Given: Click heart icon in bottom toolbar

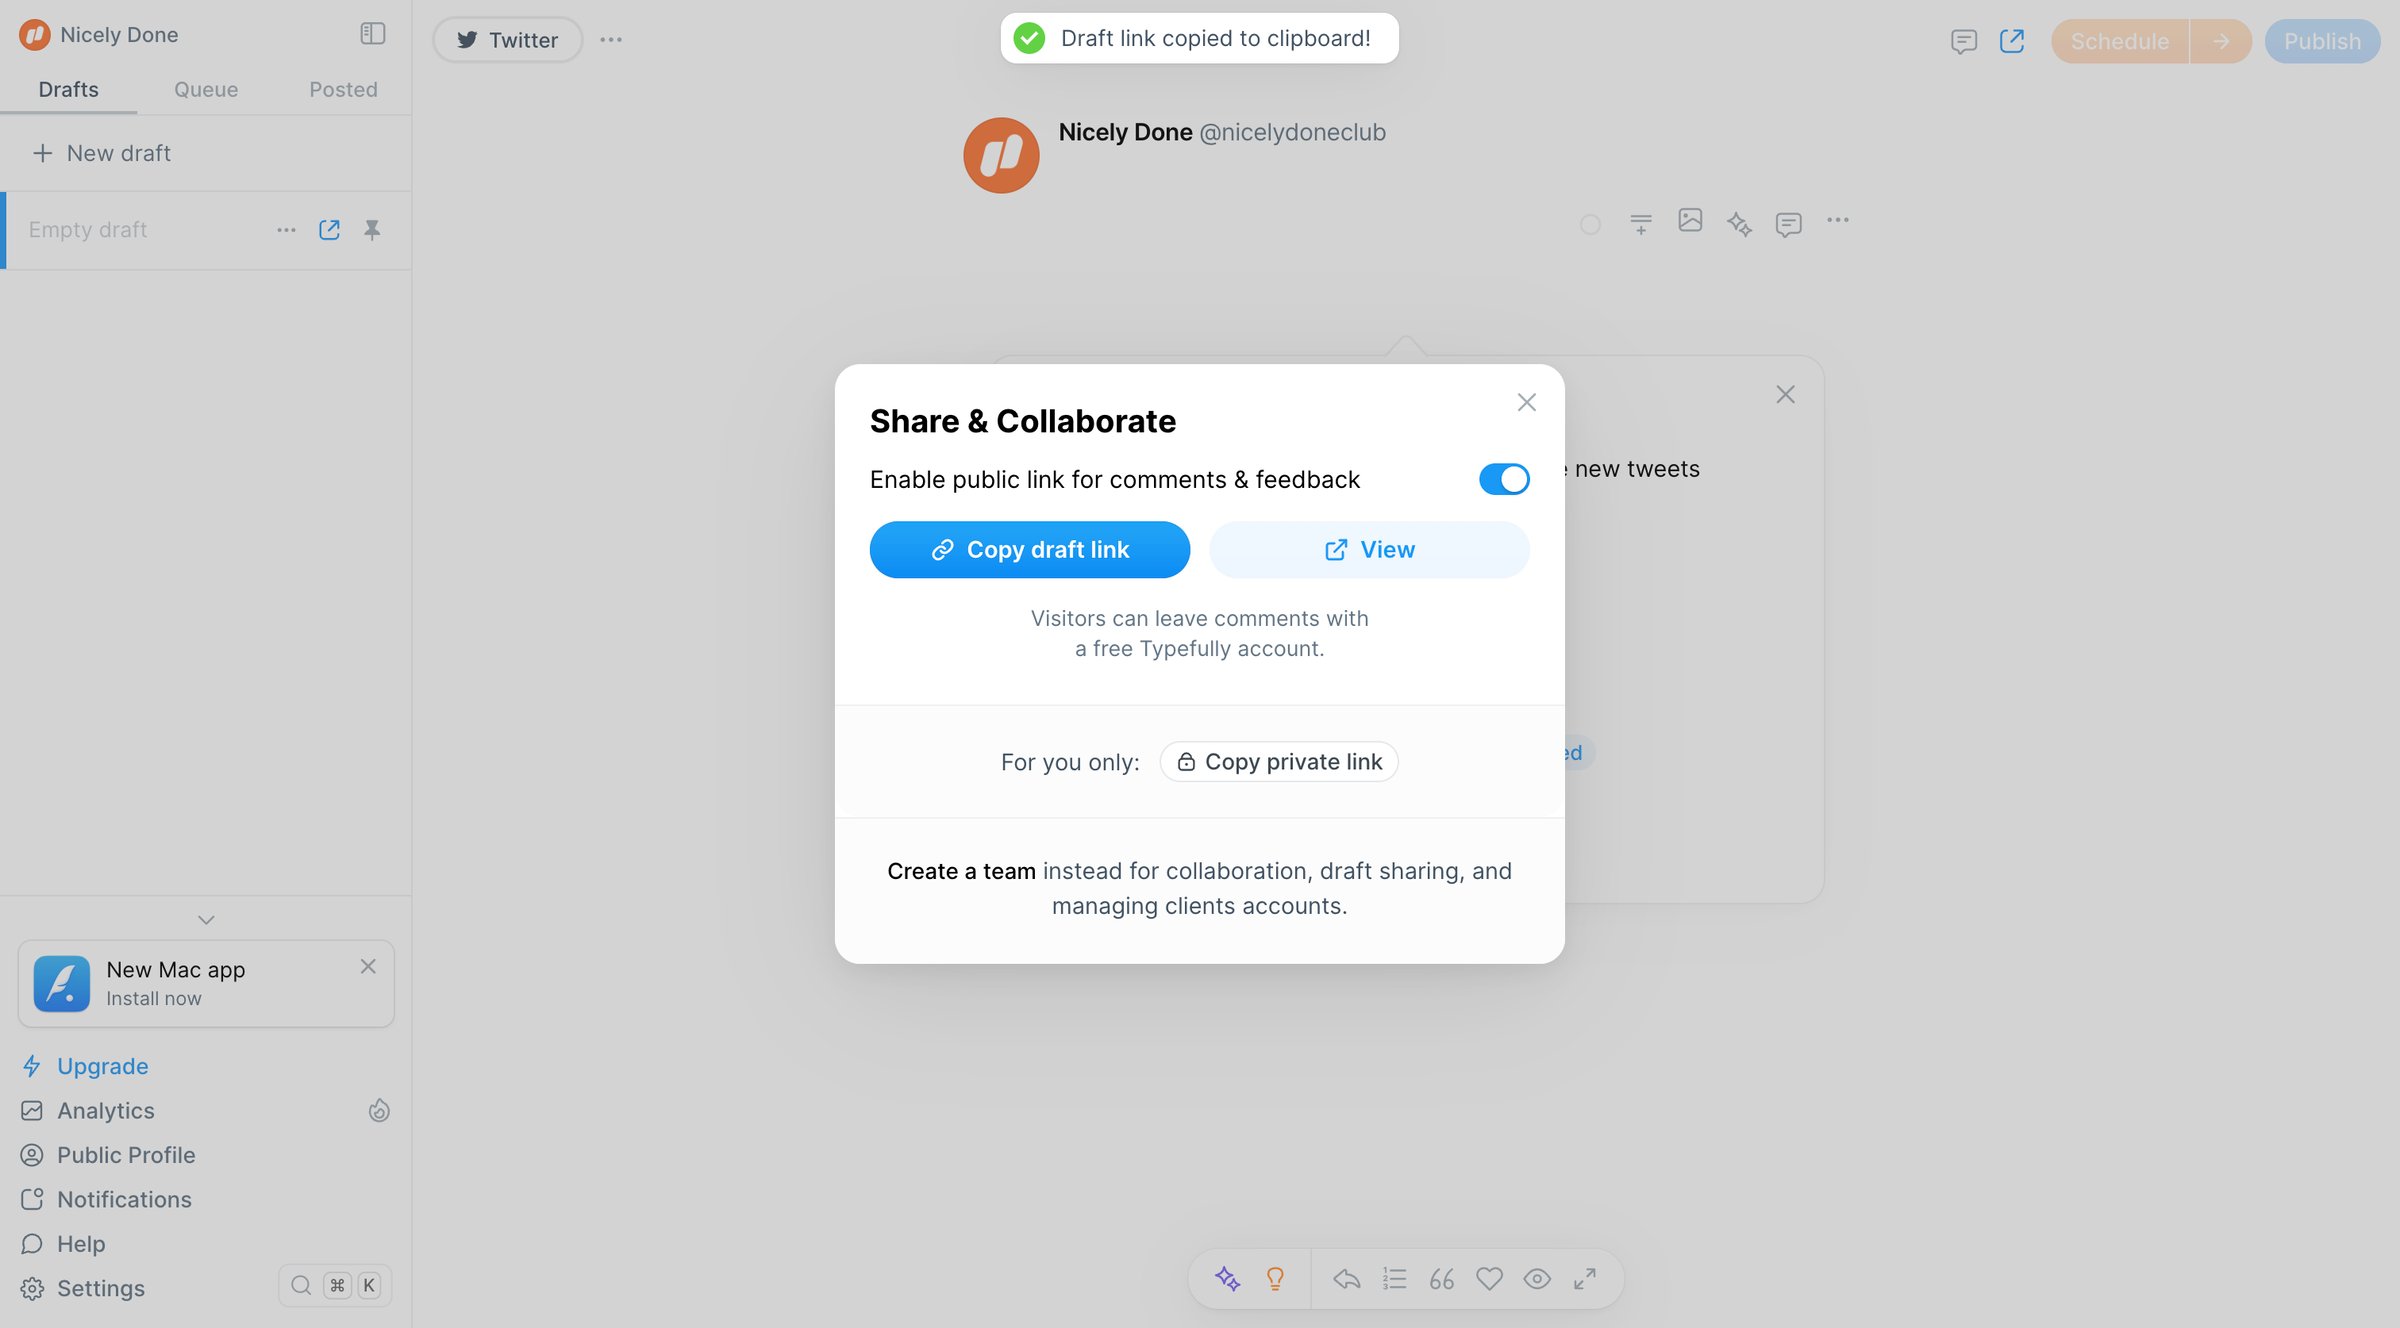Looking at the screenshot, I should 1490,1278.
